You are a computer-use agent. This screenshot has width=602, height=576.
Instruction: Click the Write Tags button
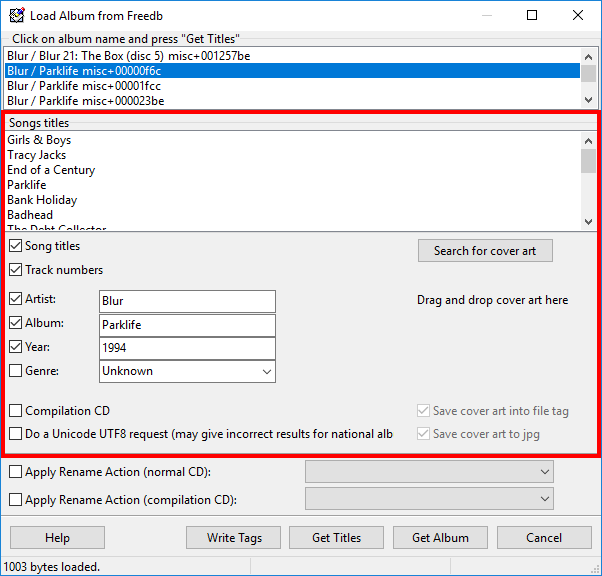pos(233,538)
